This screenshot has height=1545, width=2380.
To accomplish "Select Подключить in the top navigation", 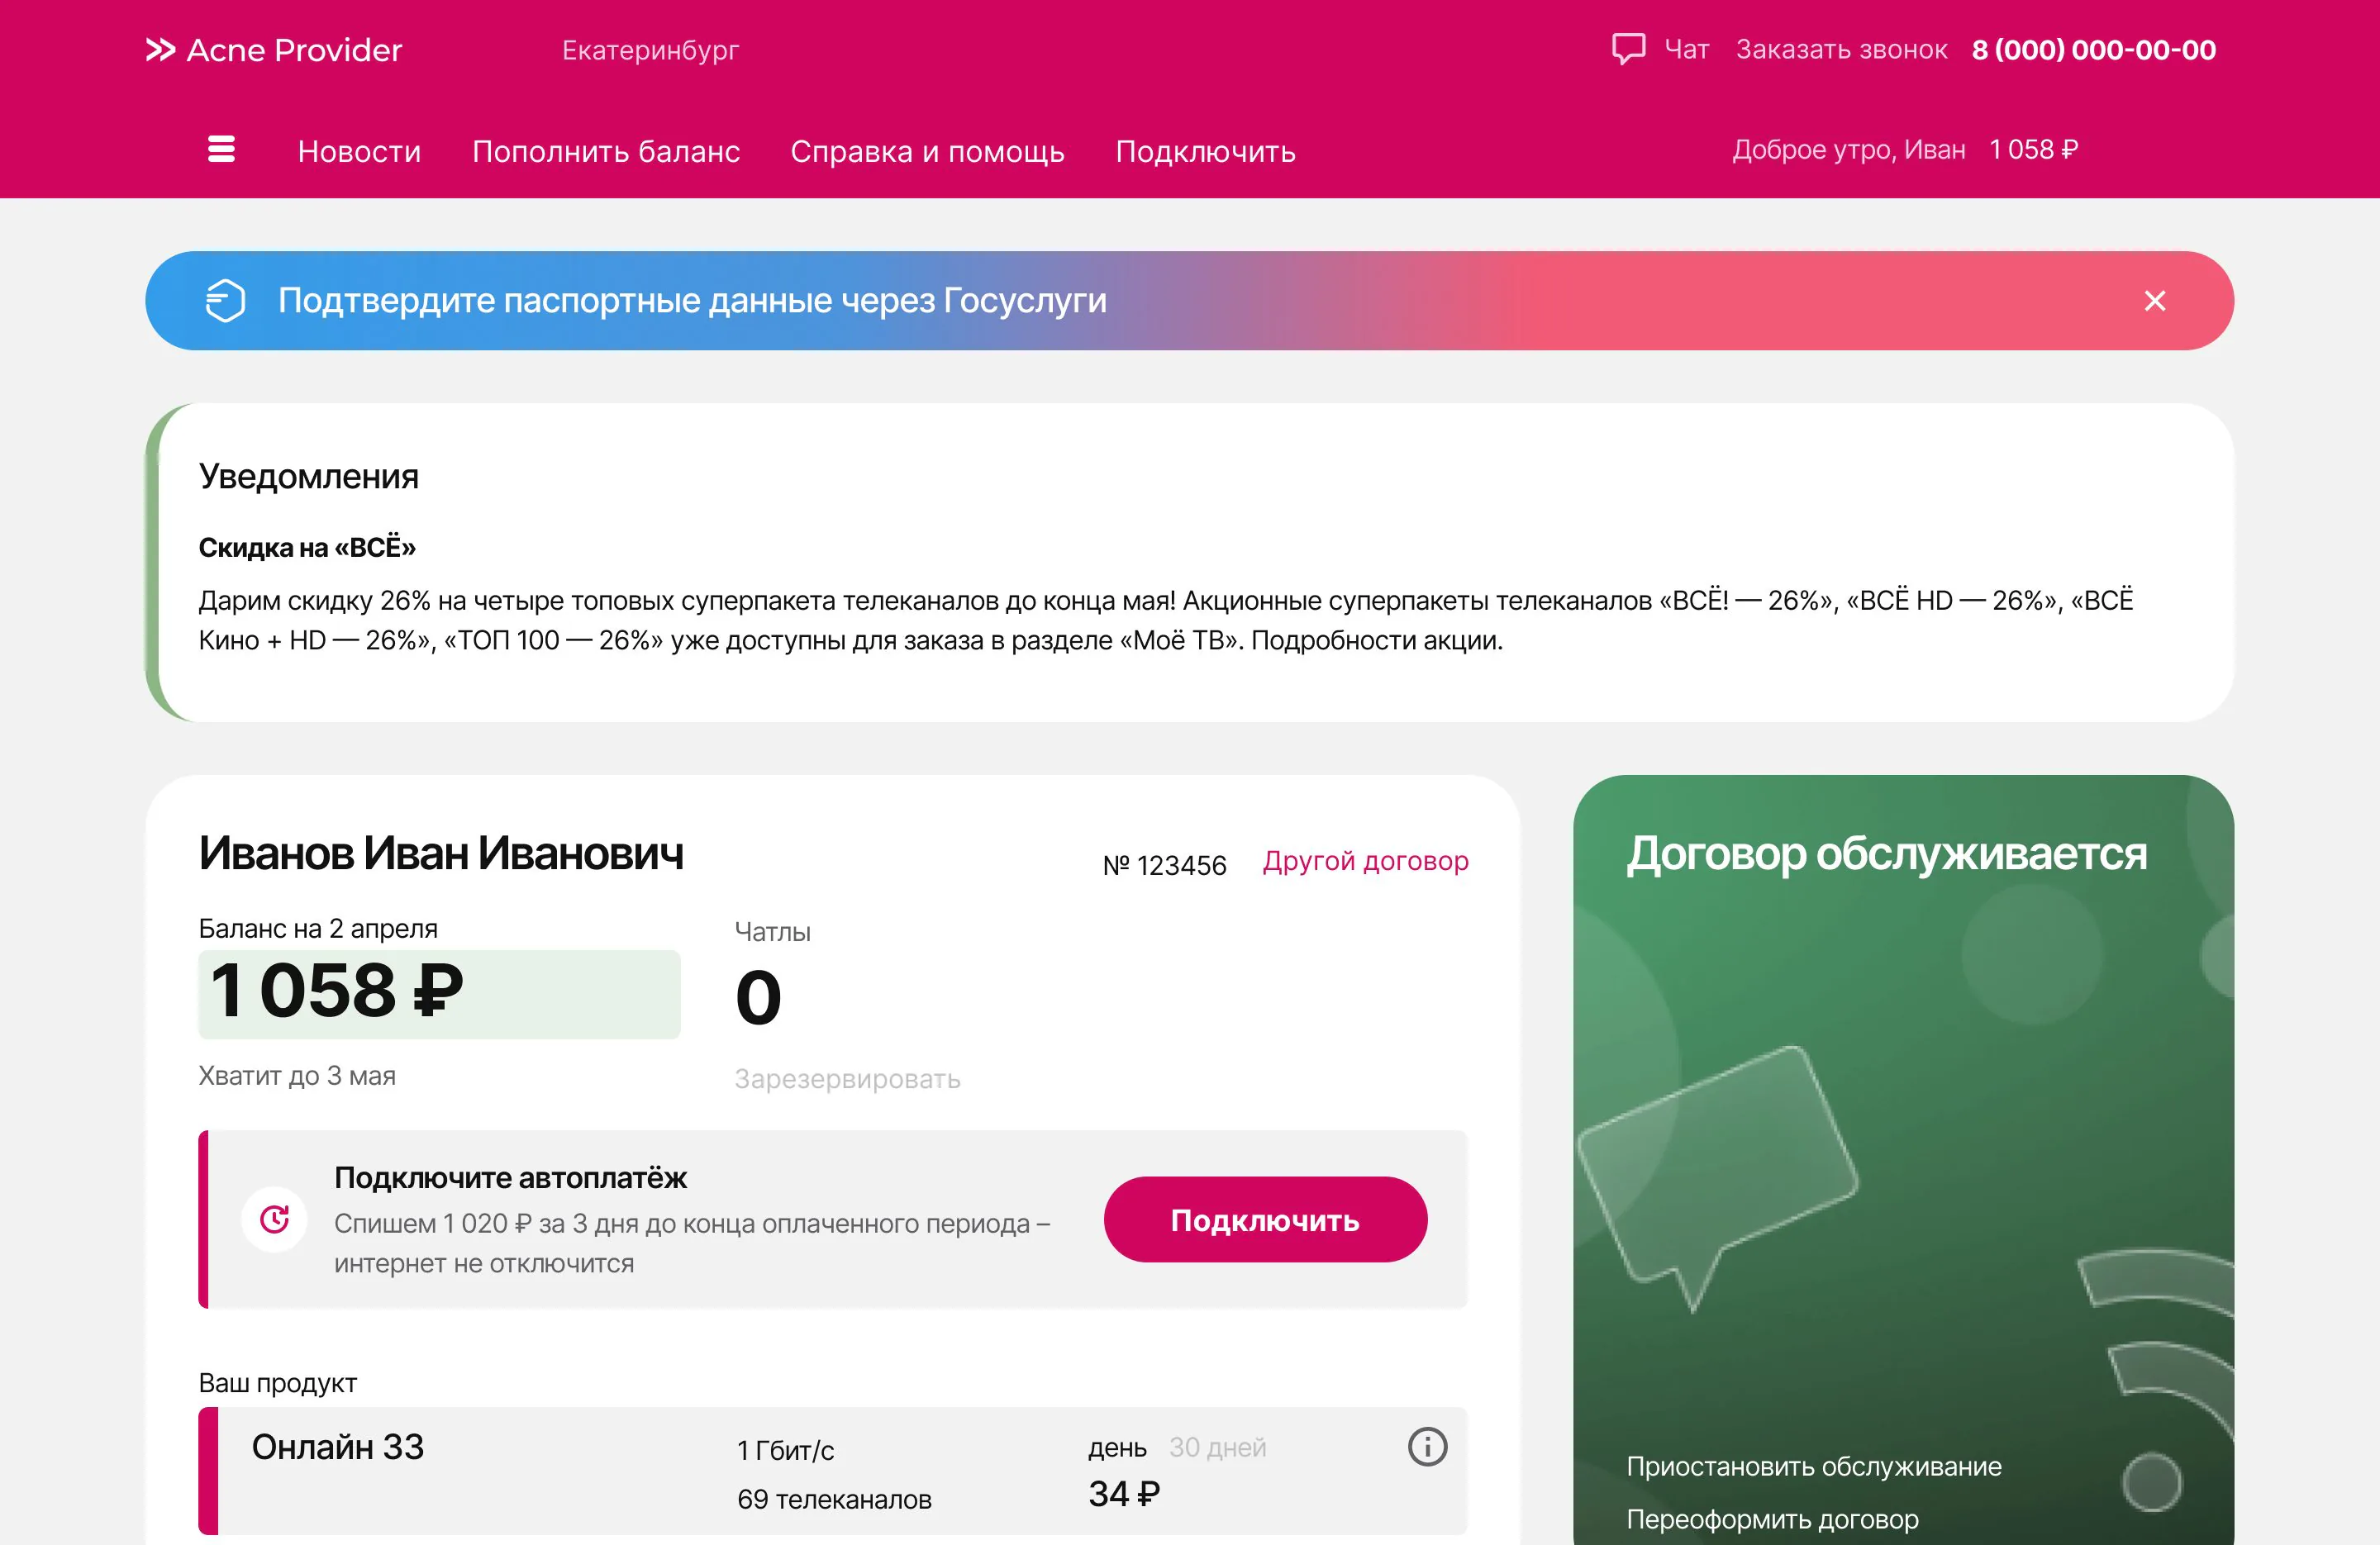I will point(1205,151).
